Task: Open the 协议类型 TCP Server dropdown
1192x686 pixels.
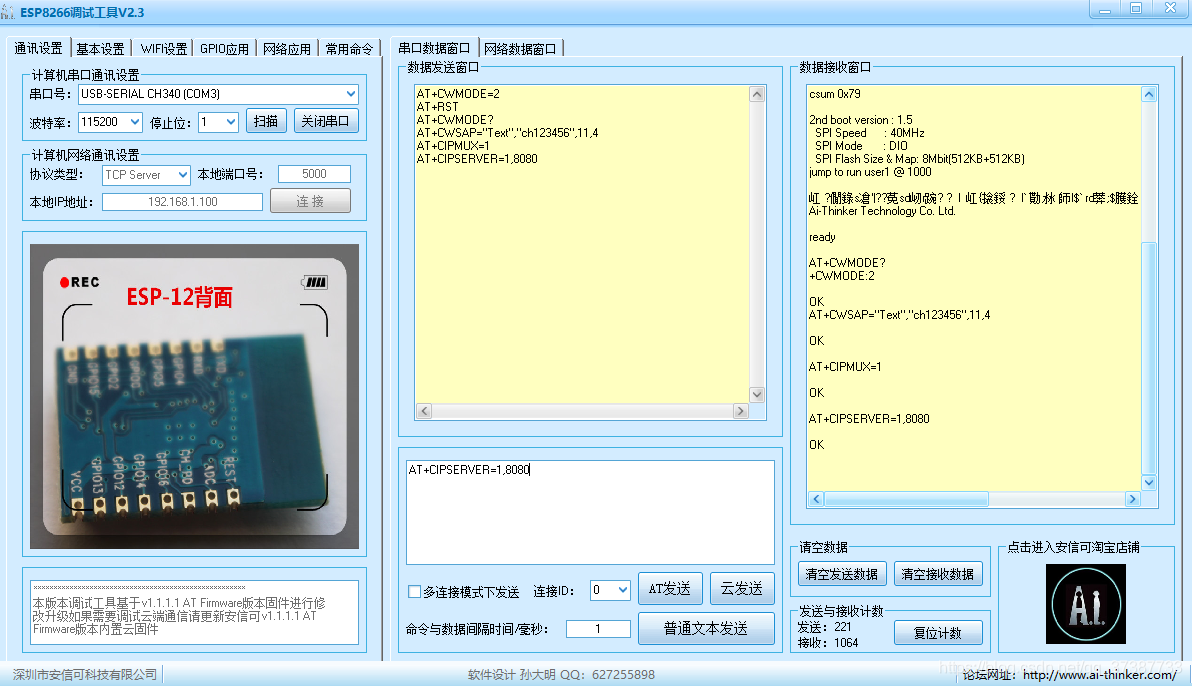Action: [182, 175]
